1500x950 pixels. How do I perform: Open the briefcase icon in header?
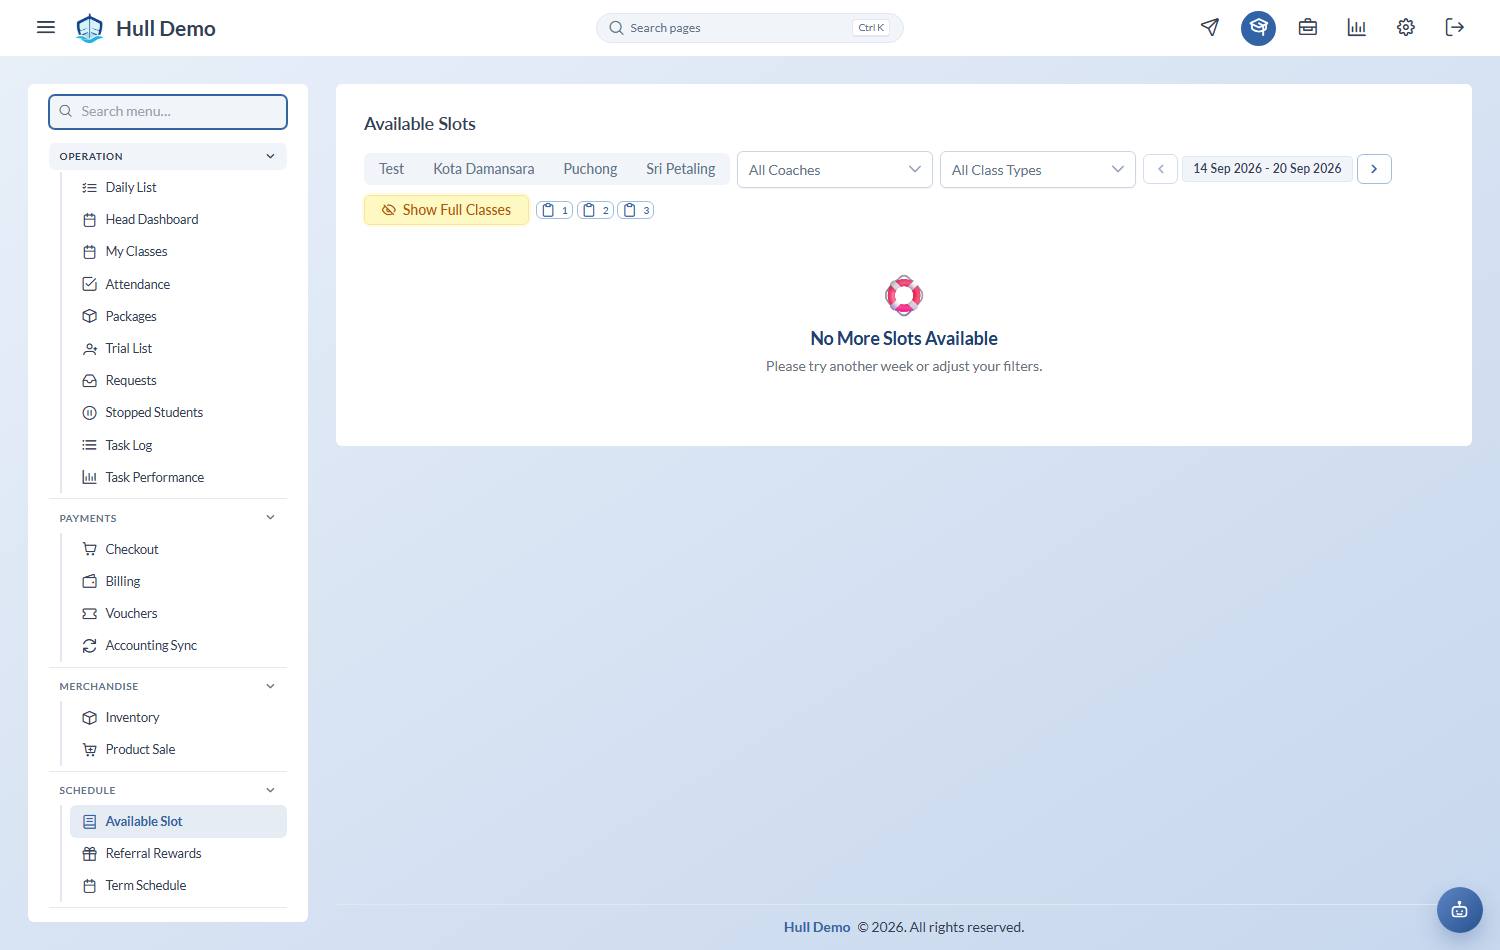click(x=1308, y=27)
